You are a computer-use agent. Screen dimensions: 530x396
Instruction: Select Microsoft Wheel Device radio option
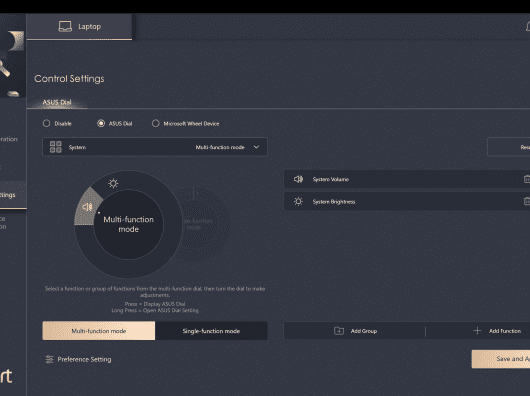(155, 123)
